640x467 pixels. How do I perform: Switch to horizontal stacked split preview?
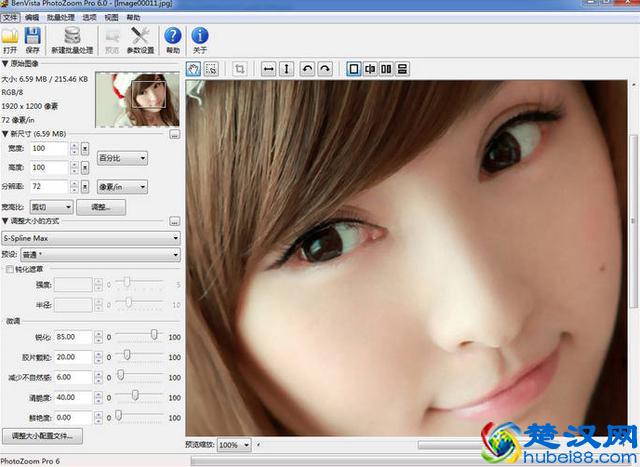point(402,69)
